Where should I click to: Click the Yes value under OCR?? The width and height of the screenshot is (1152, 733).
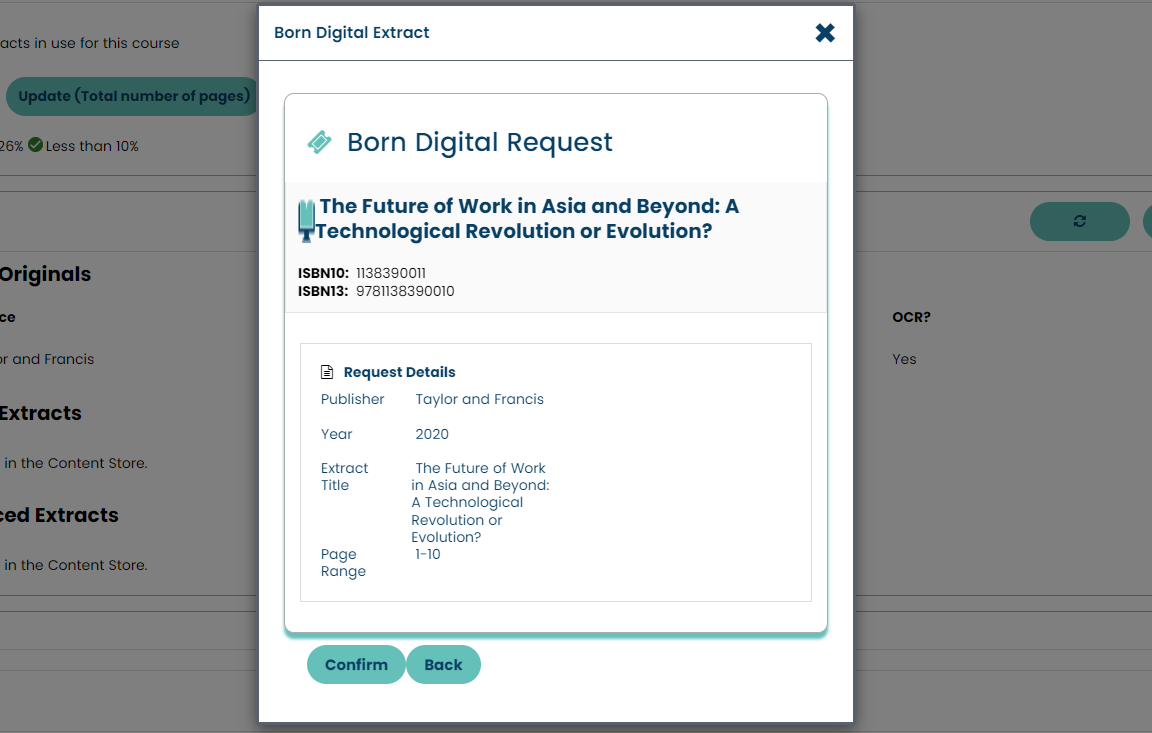point(904,359)
